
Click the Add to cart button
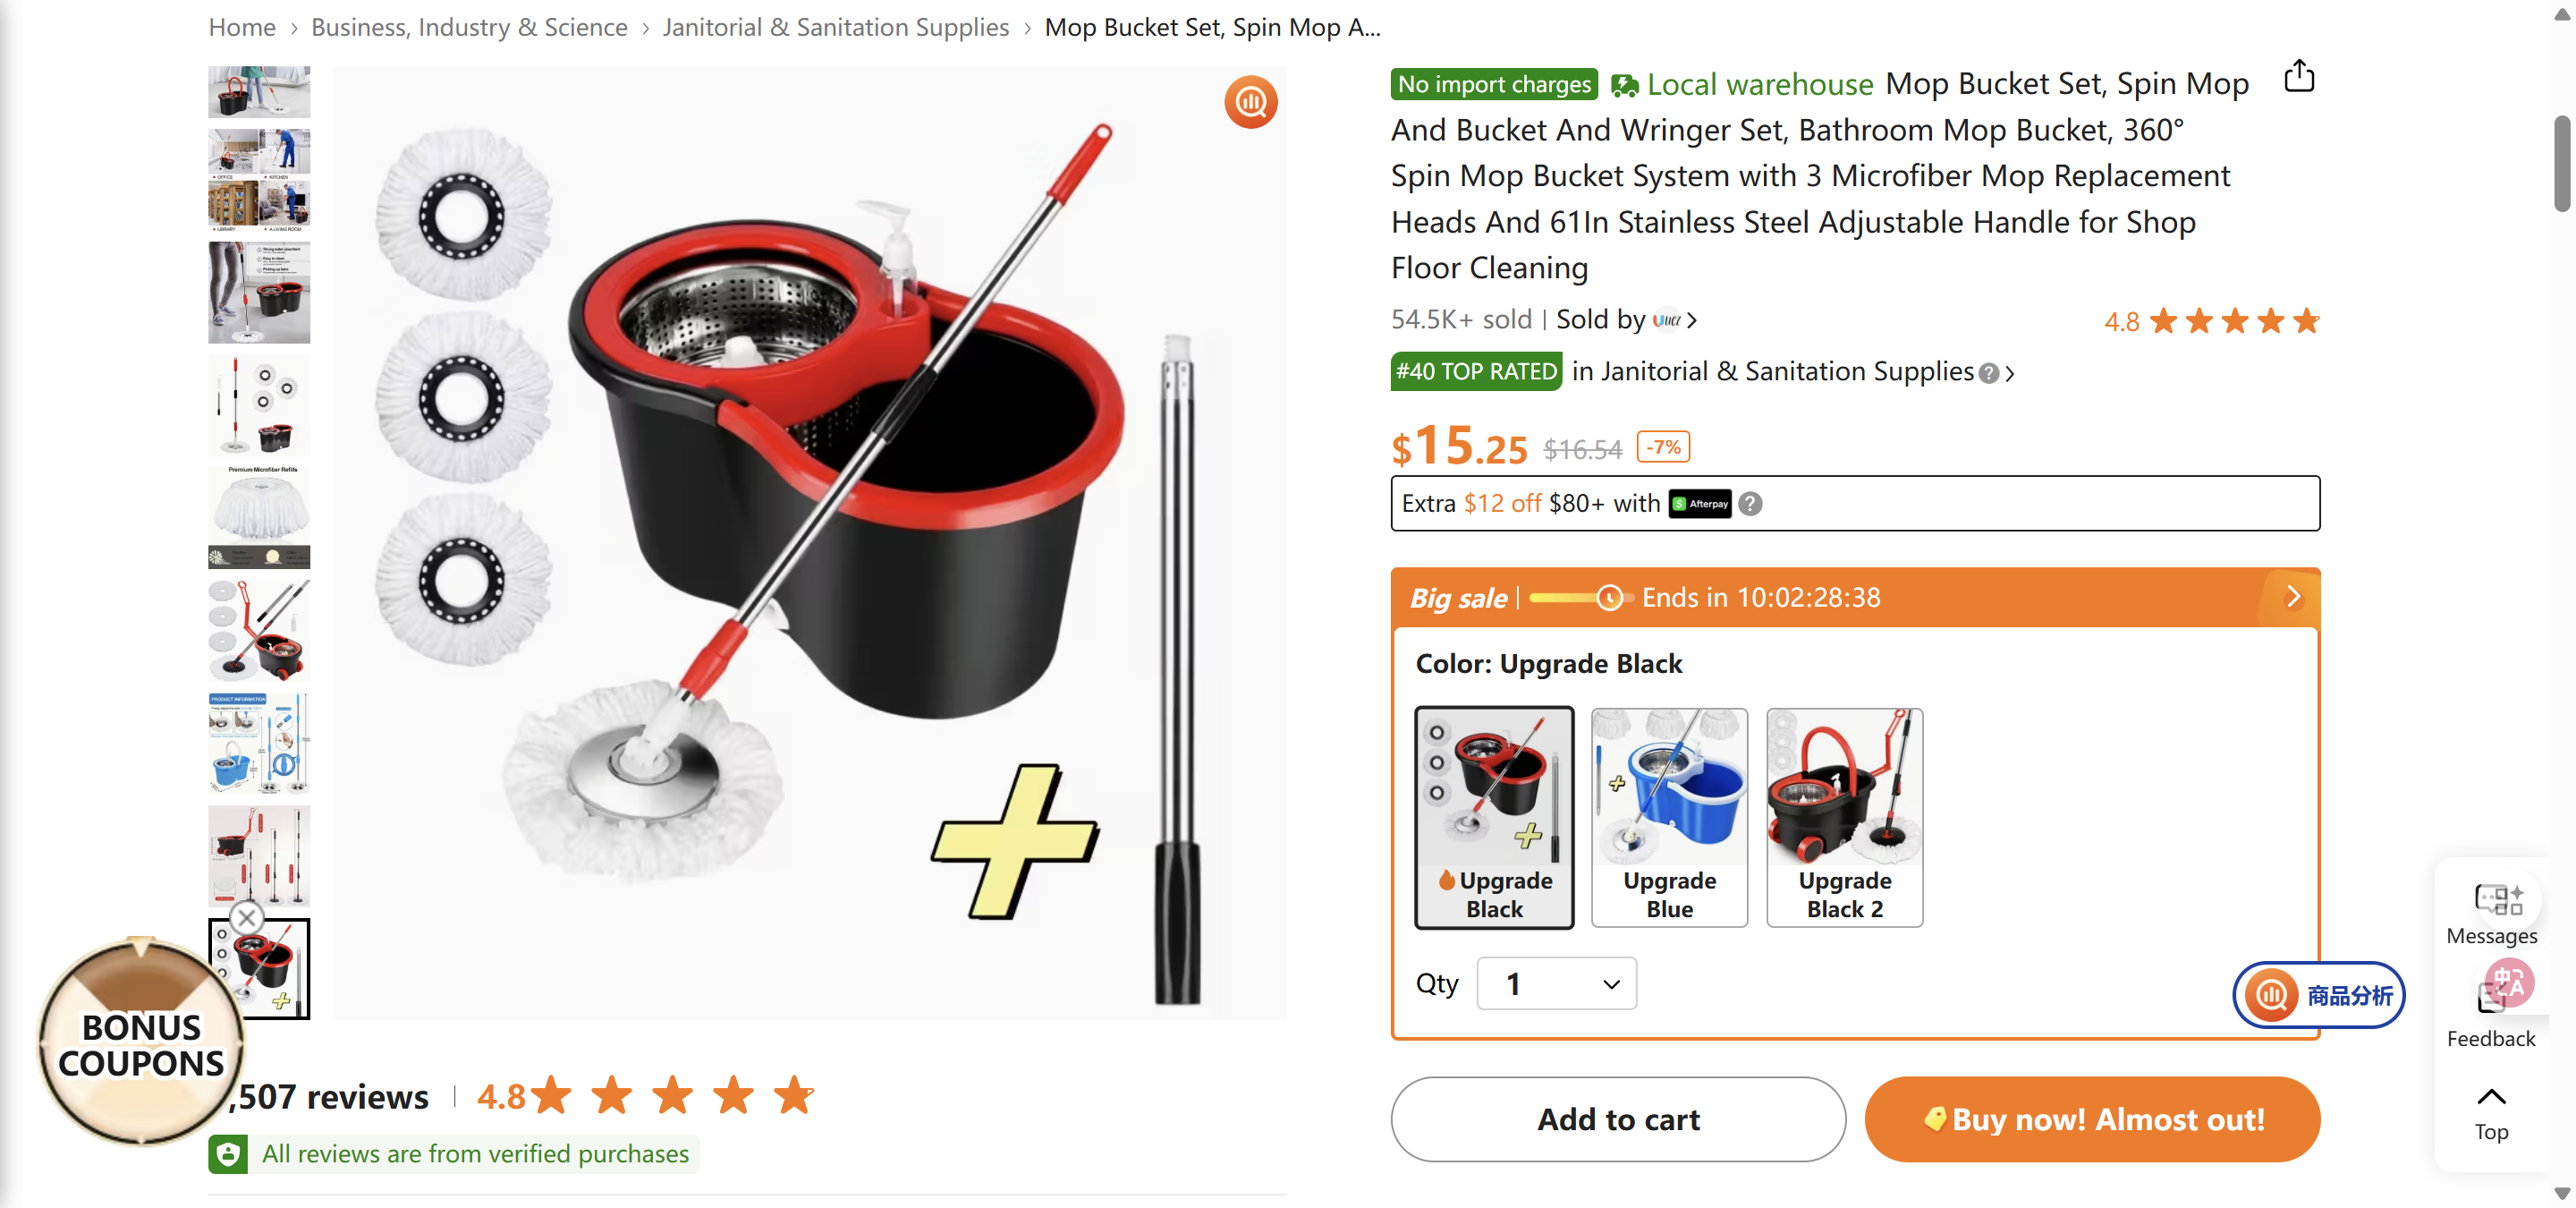click(x=1617, y=1119)
